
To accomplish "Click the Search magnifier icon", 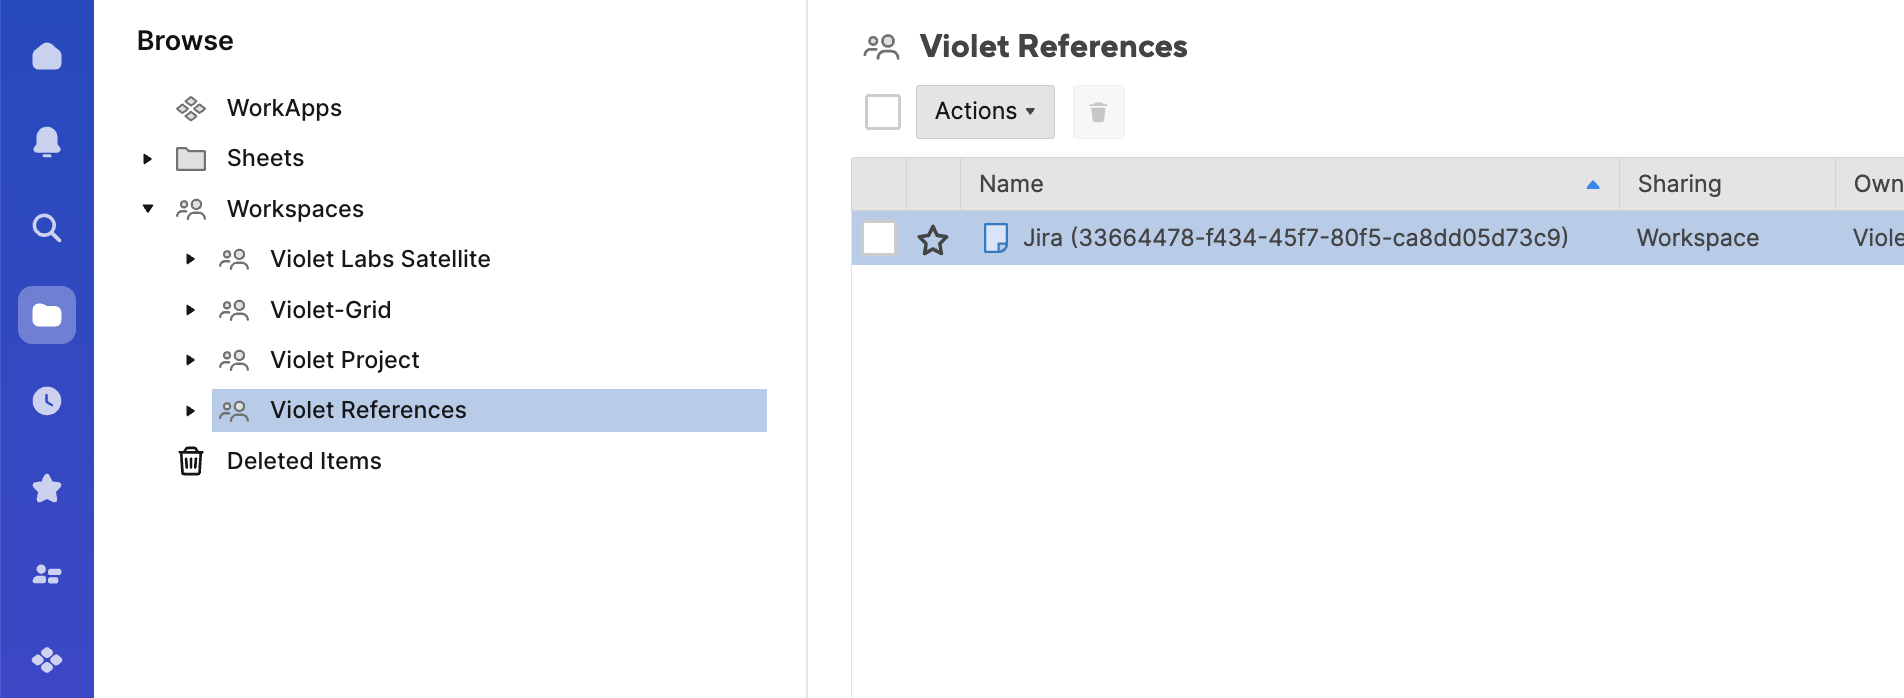I will (x=47, y=228).
